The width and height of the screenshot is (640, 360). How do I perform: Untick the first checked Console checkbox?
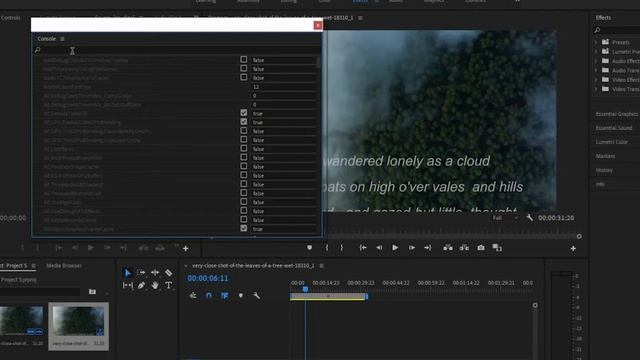pos(244,113)
